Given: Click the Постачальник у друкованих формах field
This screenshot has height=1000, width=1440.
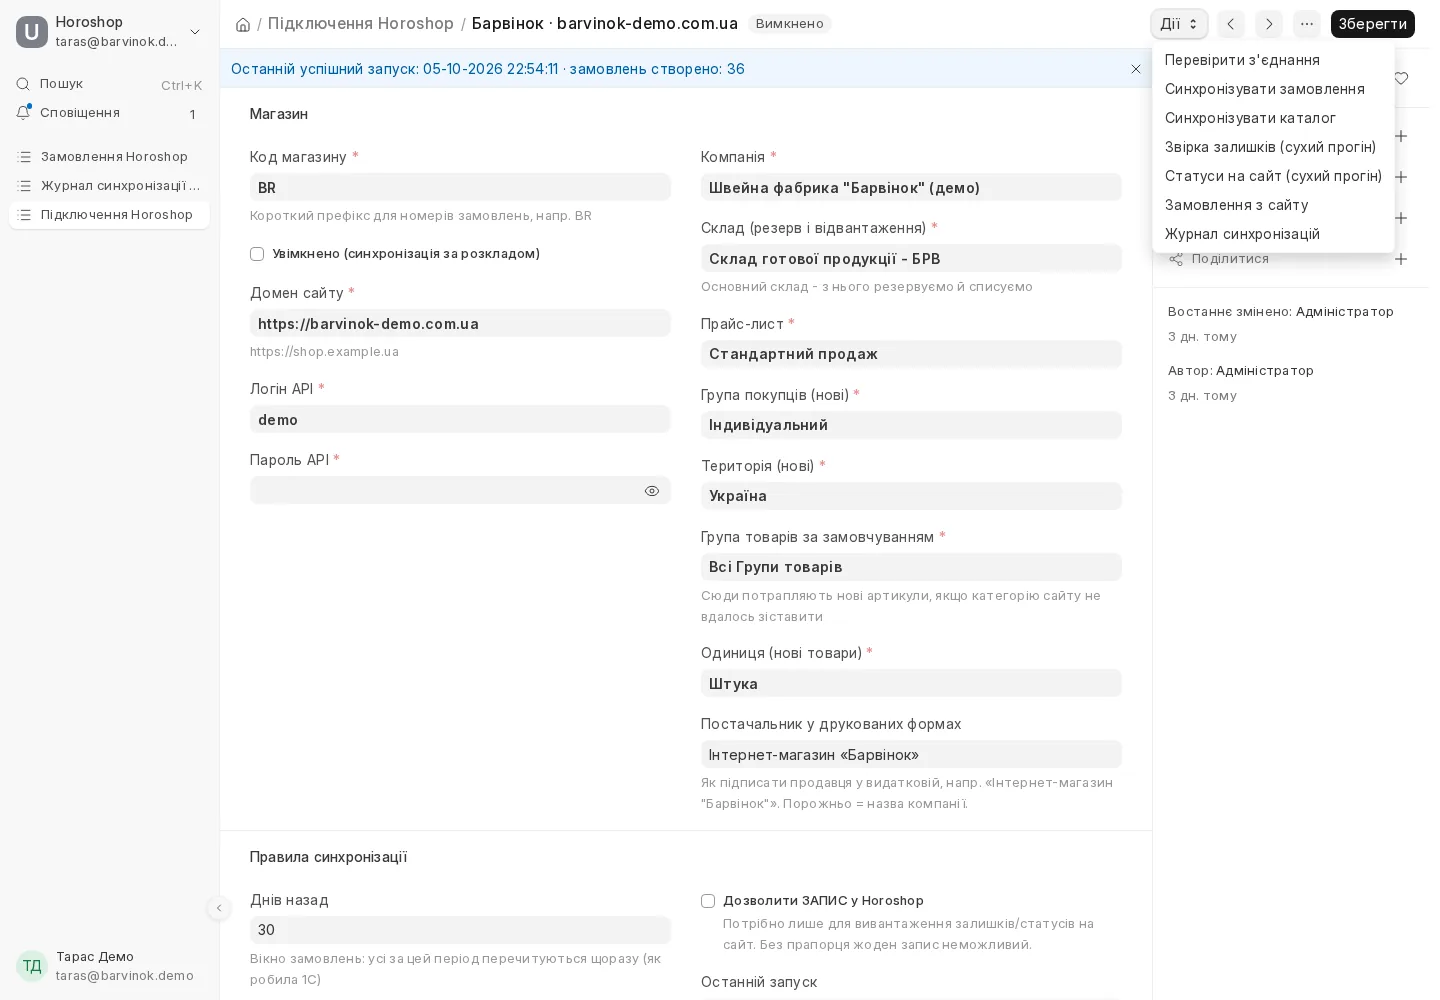Looking at the screenshot, I should coord(911,754).
